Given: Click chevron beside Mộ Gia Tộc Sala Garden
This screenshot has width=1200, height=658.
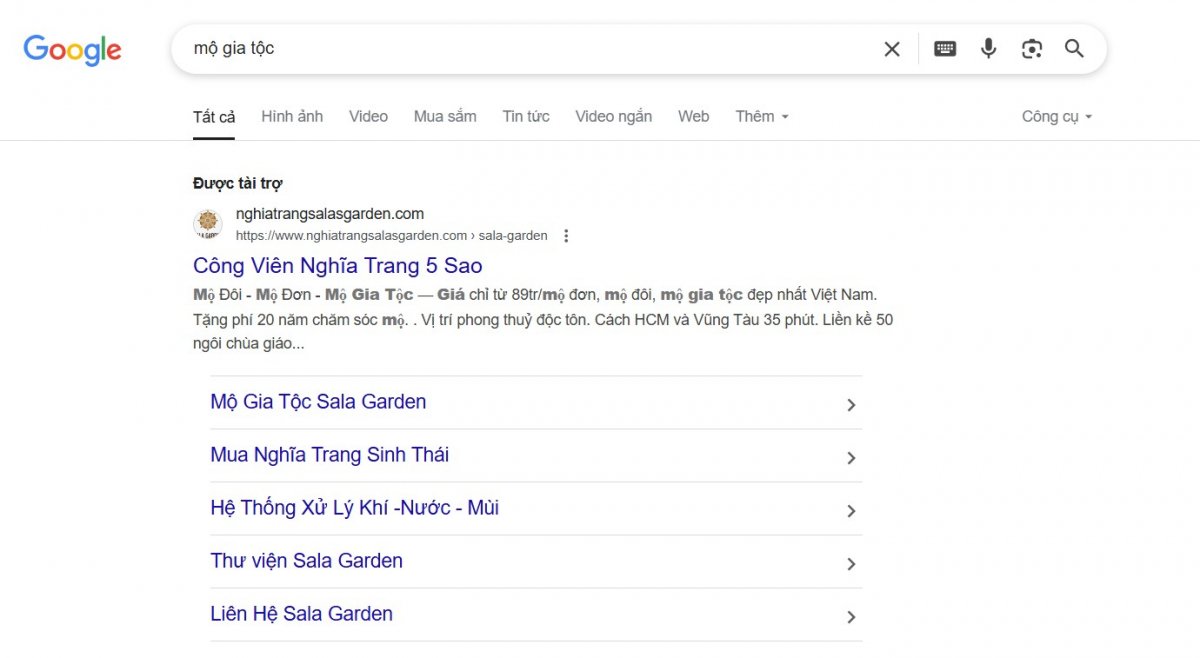Looking at the screenshot, I should (851, 405).
